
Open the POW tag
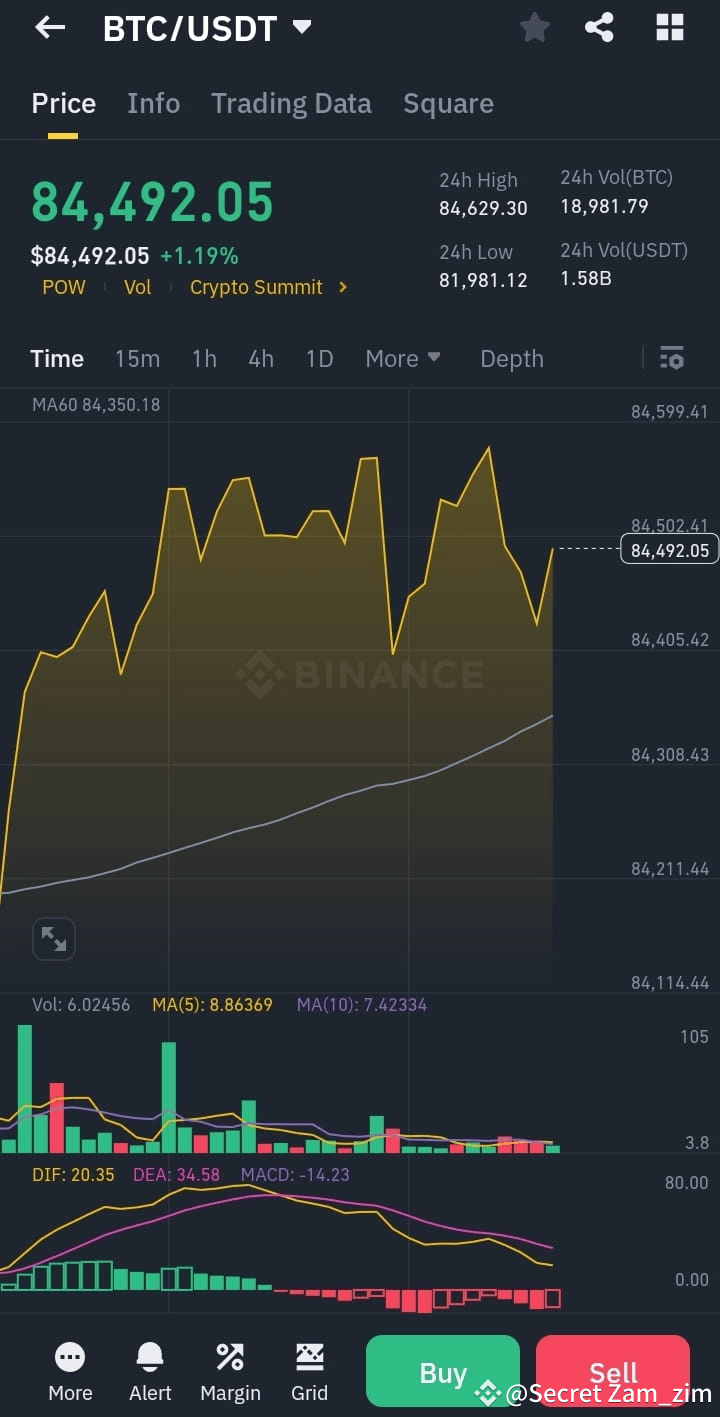64,287
